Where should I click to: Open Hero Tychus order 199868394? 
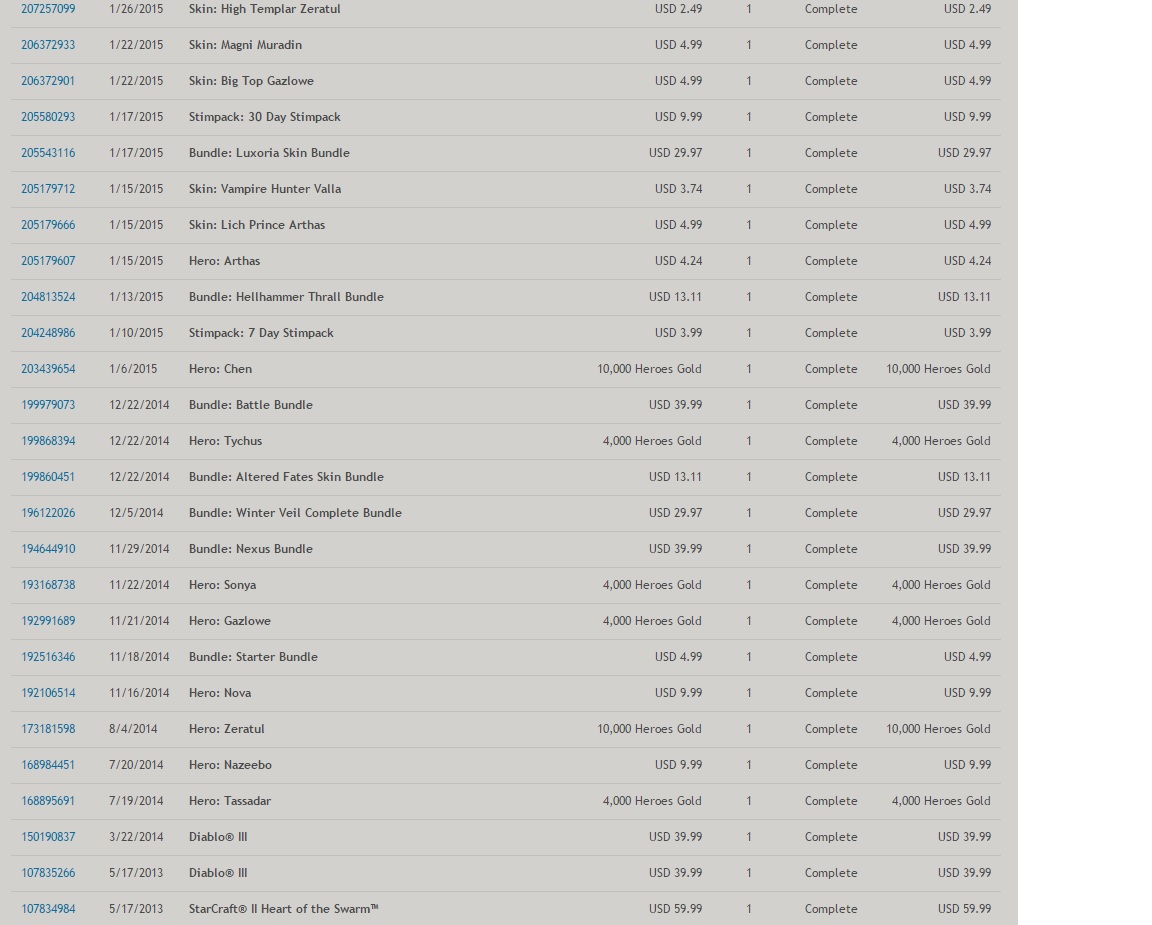point(48,441)
